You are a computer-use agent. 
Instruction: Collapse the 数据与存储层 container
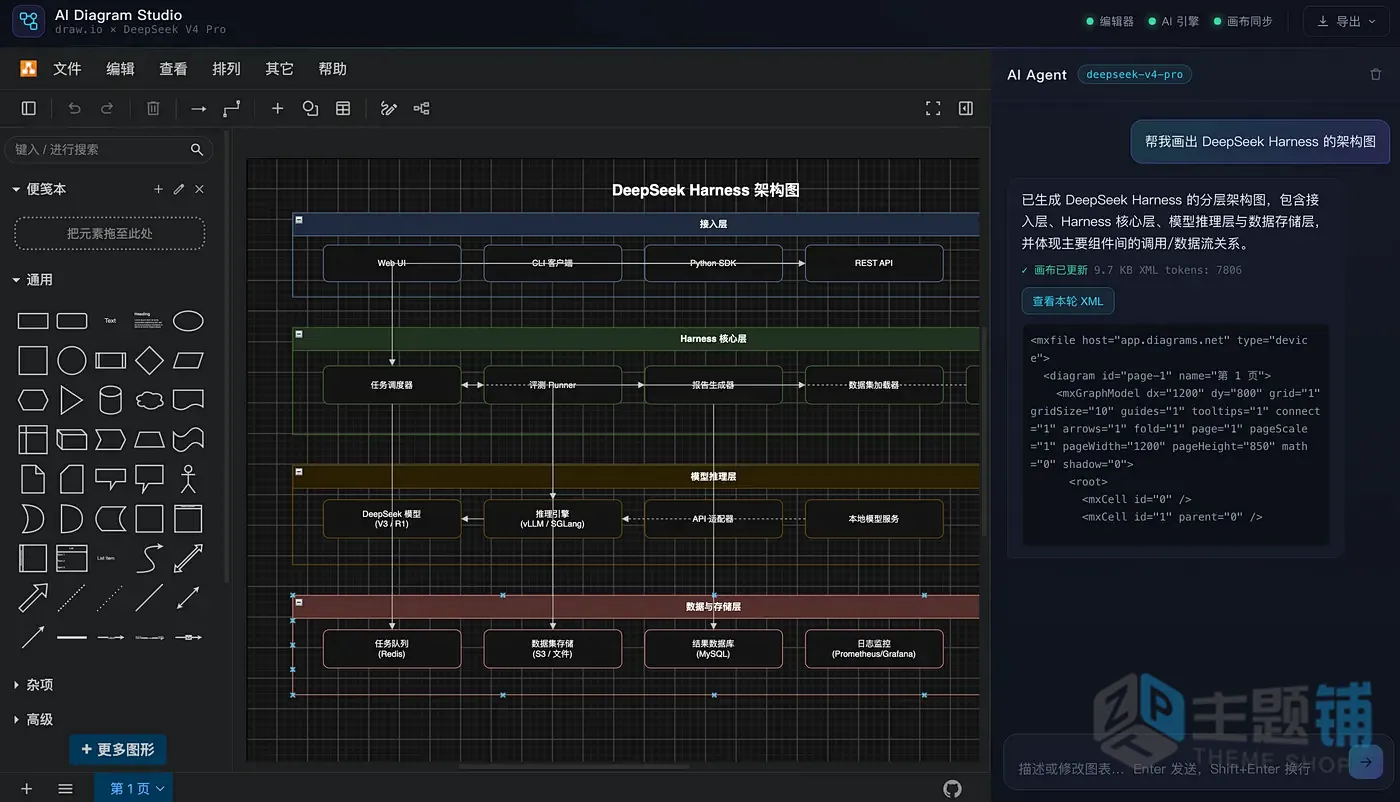299,602
